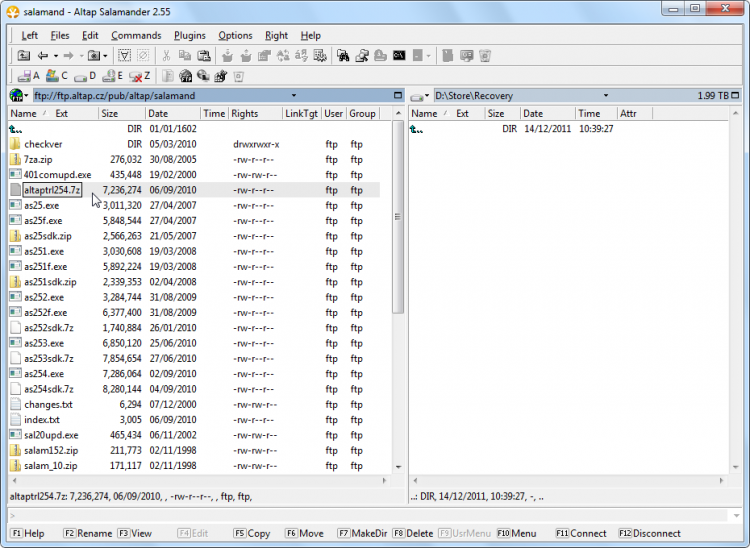Go to parent directory toolbar icon
The width and height of the screenshot is (750, 548).
click(23, 56)
